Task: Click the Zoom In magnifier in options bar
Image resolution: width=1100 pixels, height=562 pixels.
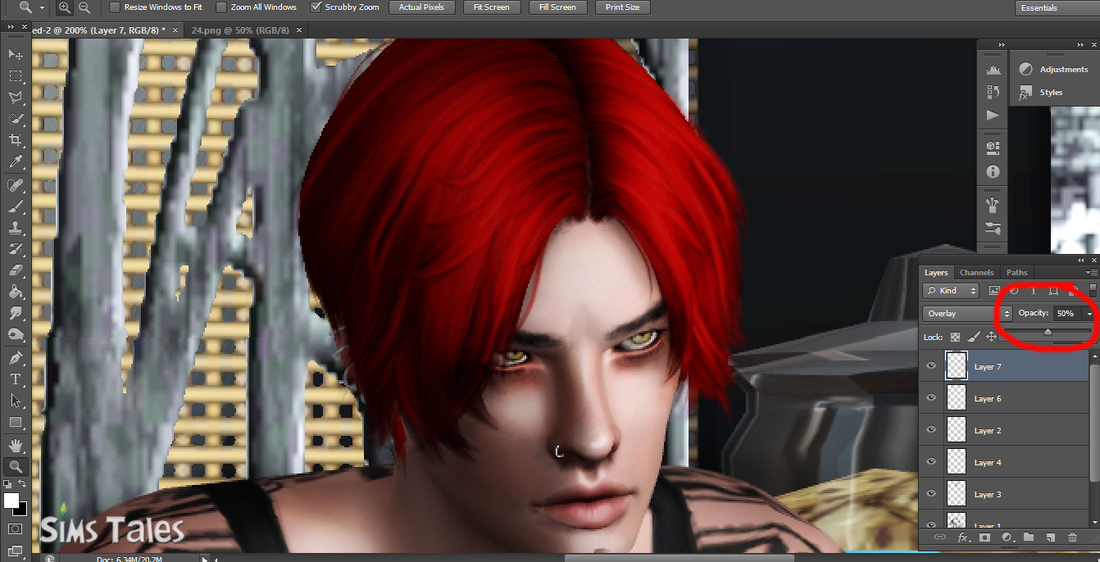Action: [64, 7]
